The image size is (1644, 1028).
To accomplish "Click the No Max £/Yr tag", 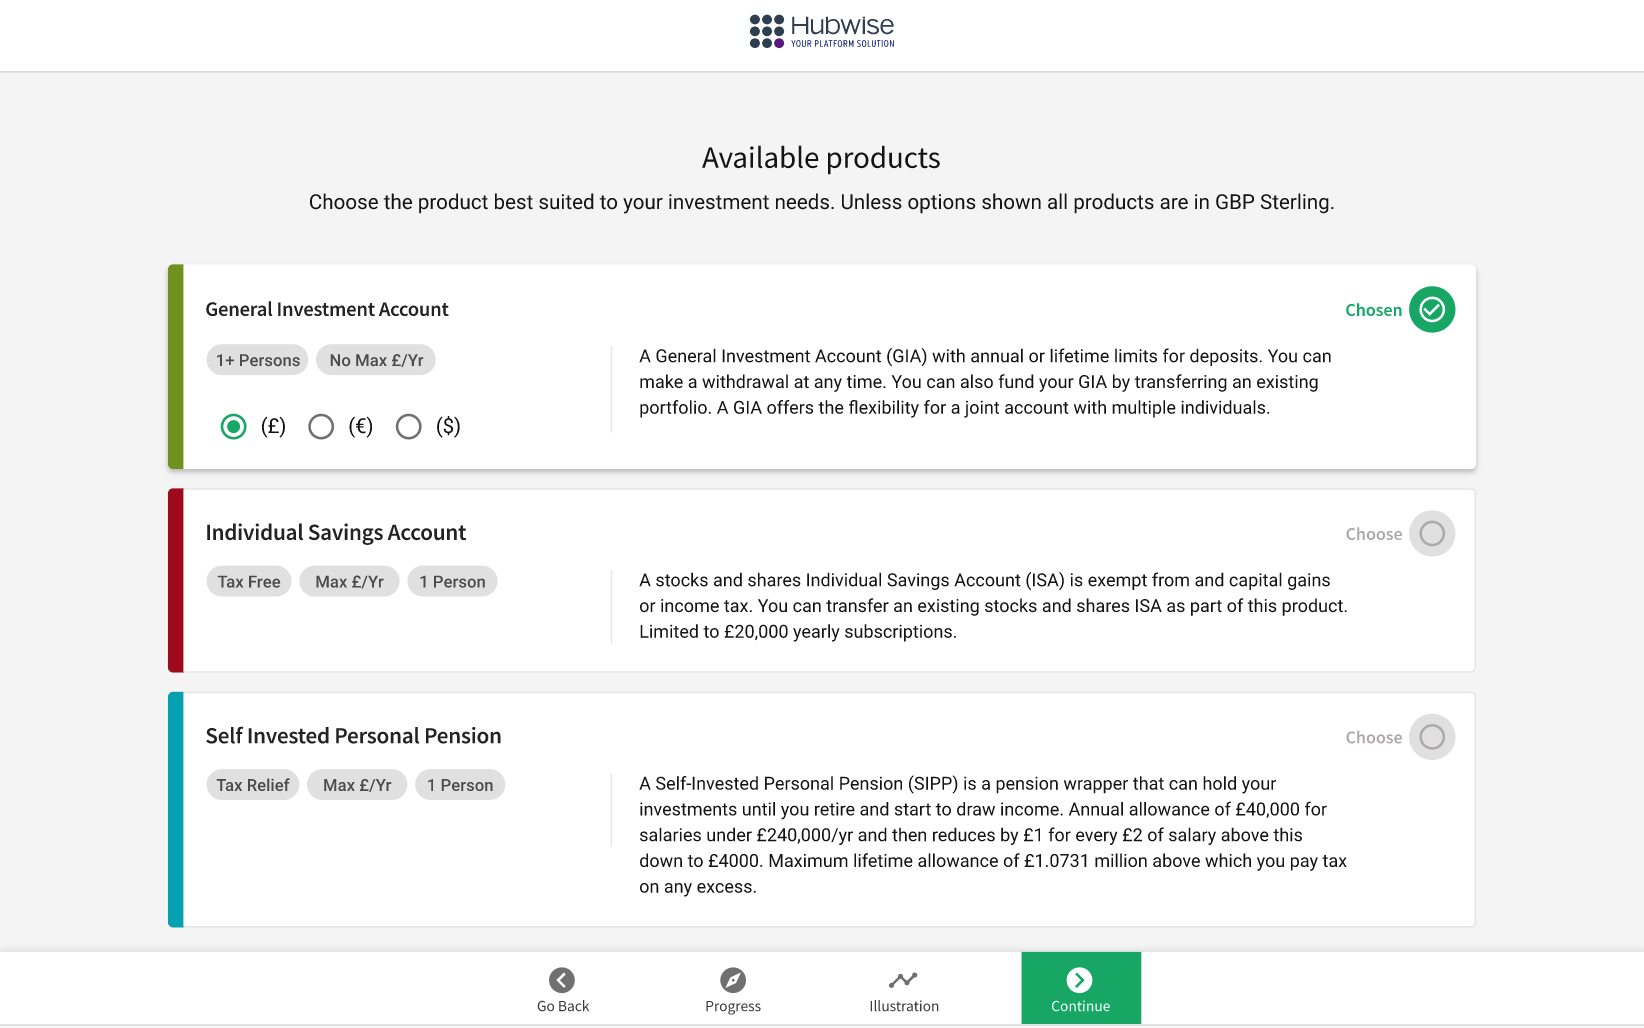I will [x=376, y=360].
